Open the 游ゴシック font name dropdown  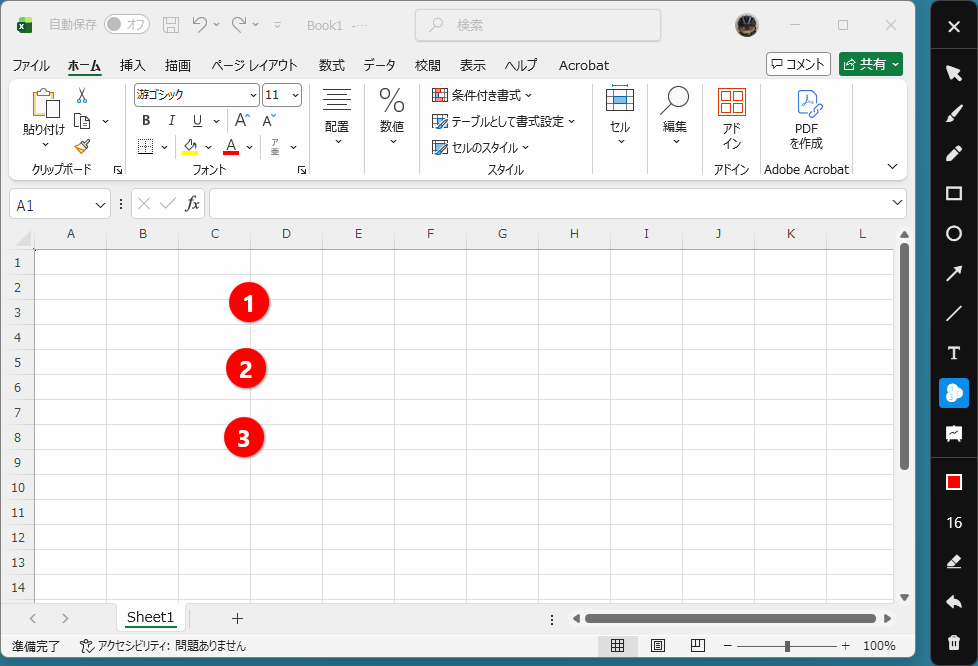pos(252,94)
